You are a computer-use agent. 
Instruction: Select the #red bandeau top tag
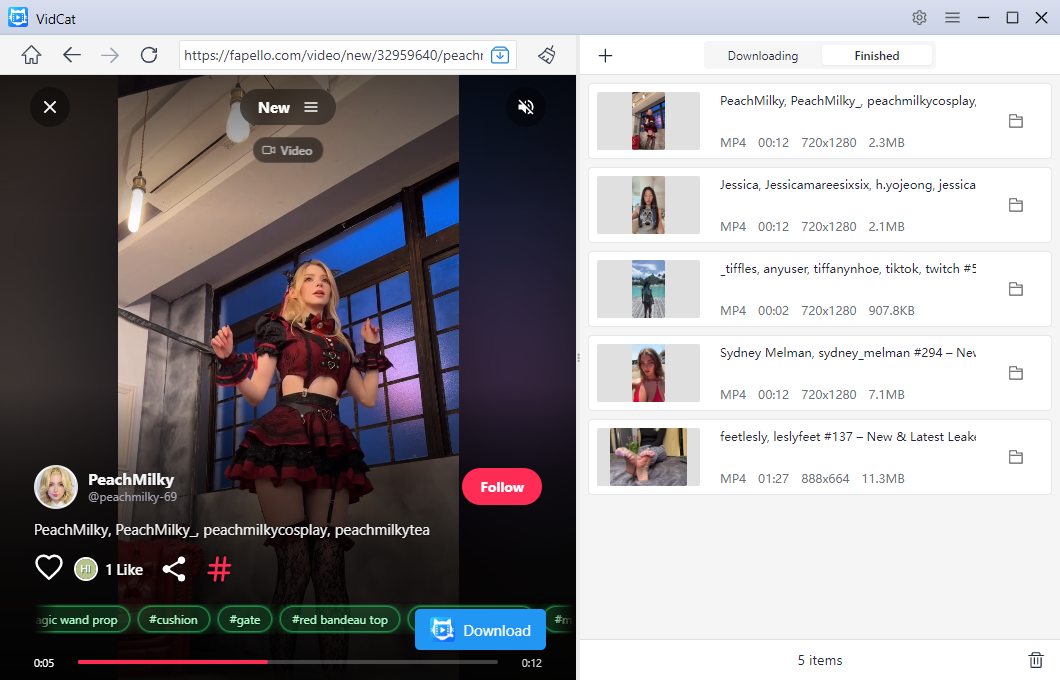[x=340, y=619]
